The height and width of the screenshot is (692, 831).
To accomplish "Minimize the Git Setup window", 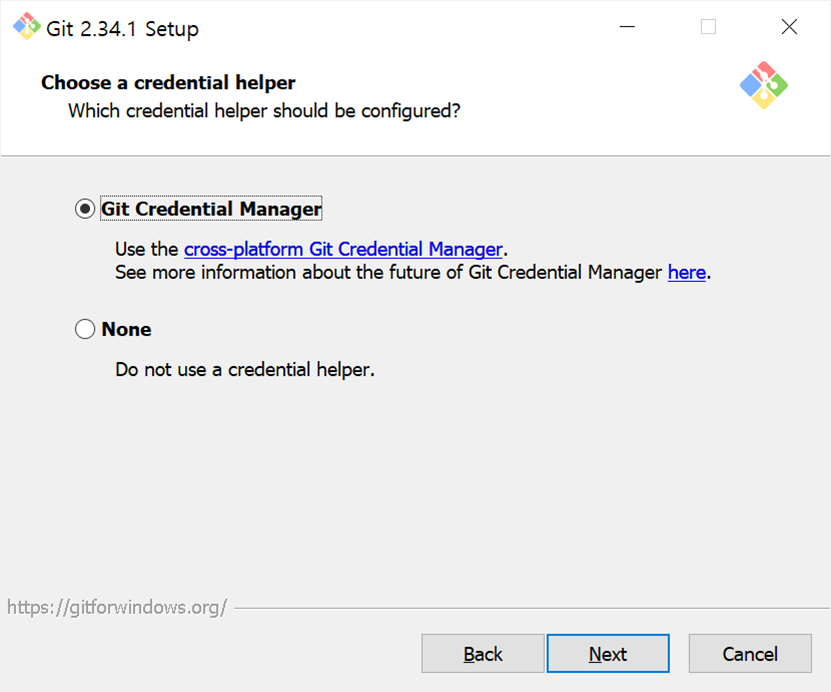I will 627,26.
